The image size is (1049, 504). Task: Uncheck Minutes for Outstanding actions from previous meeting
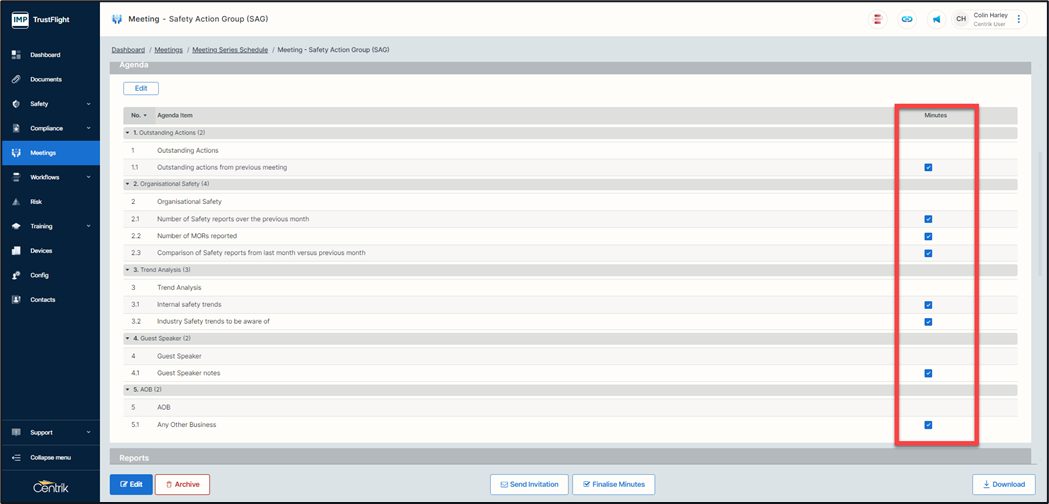[x=928, y=168]
